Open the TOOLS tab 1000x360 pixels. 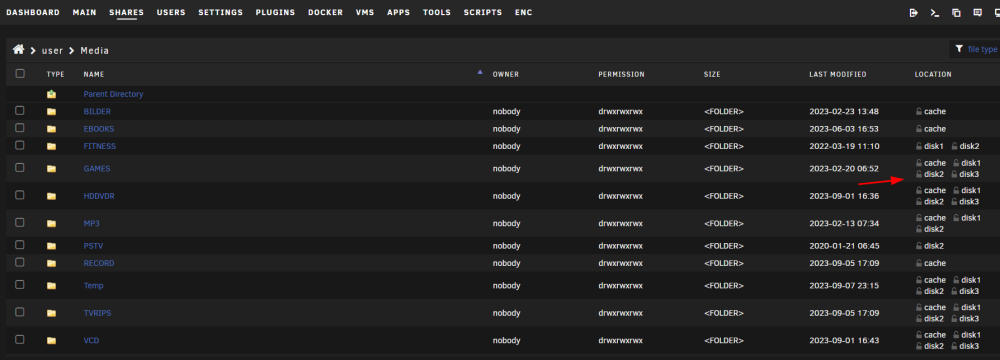(437, 12)
